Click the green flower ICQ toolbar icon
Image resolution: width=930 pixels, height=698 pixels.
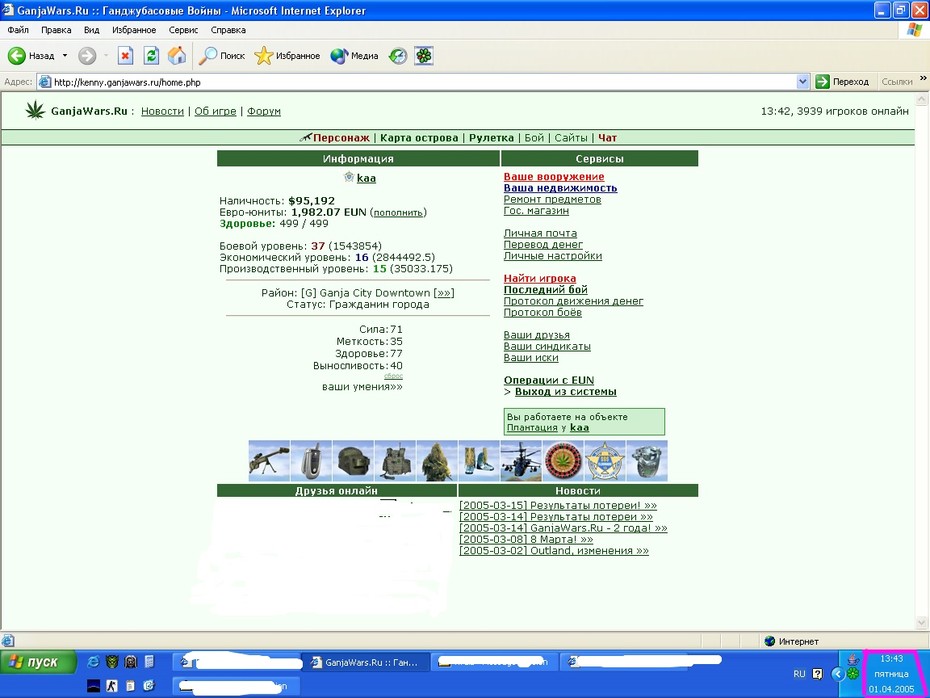423,56
